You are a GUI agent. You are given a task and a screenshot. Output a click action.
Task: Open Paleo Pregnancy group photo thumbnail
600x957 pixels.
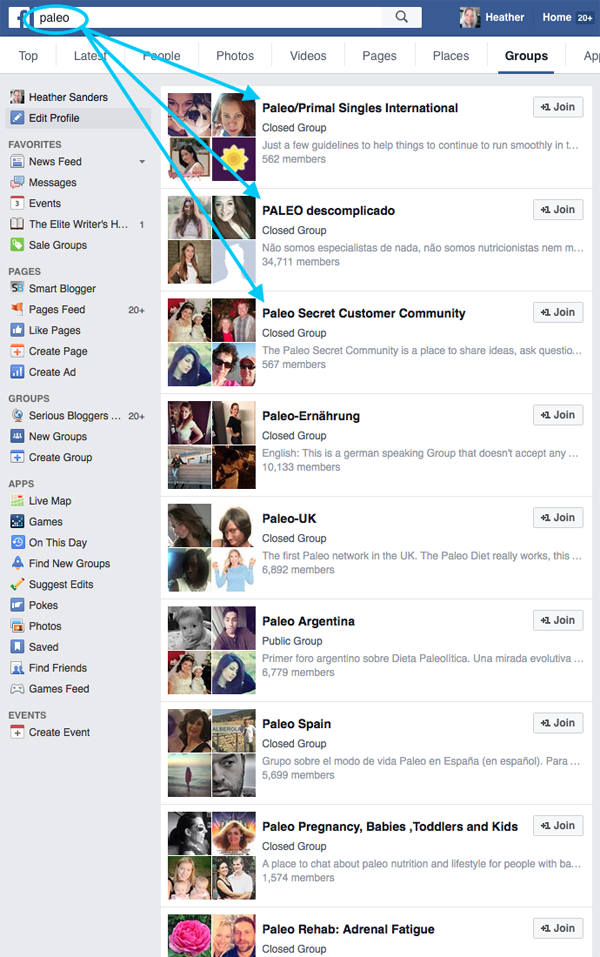[212, 855]
